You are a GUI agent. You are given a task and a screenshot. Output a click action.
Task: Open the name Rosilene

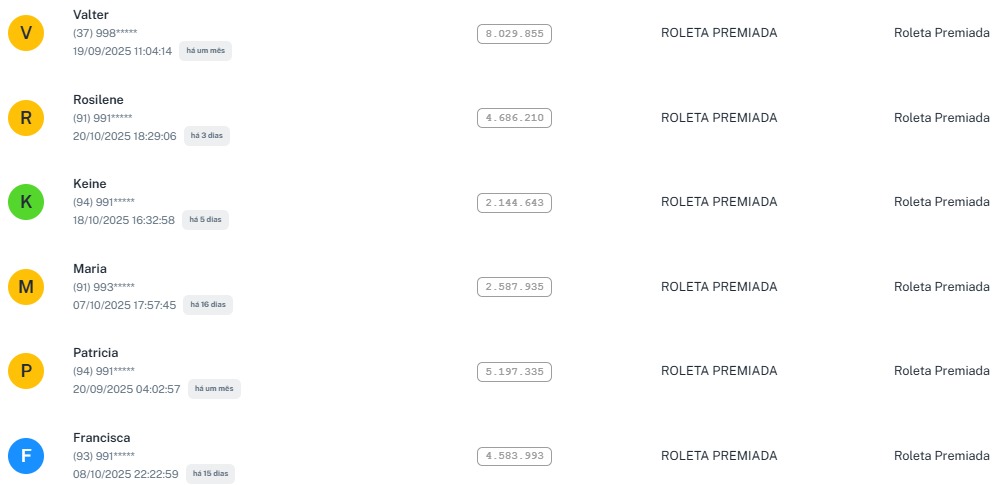point(98,100)
